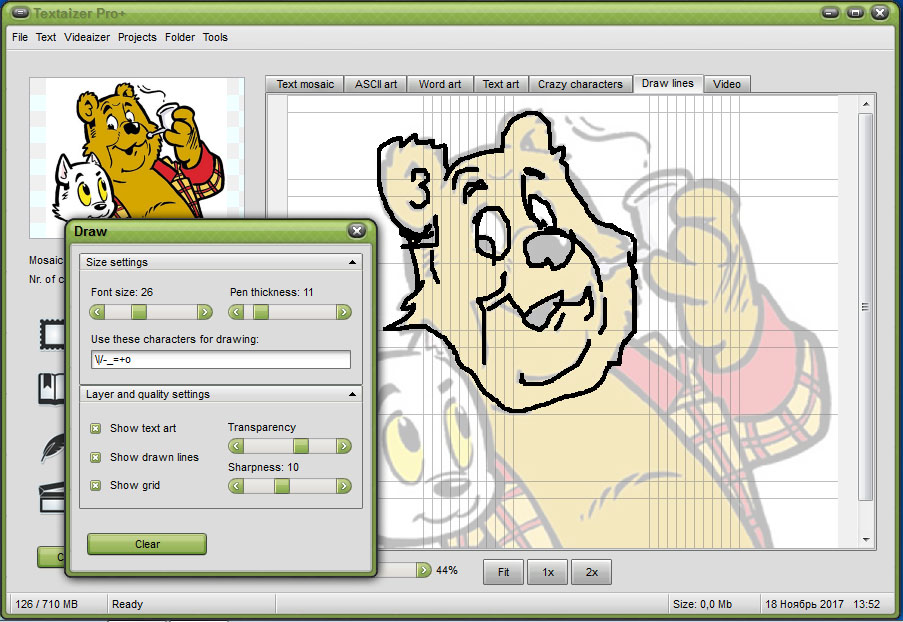
Task: Click the Sharpness slider handle
Action: (x=282, y=486)
